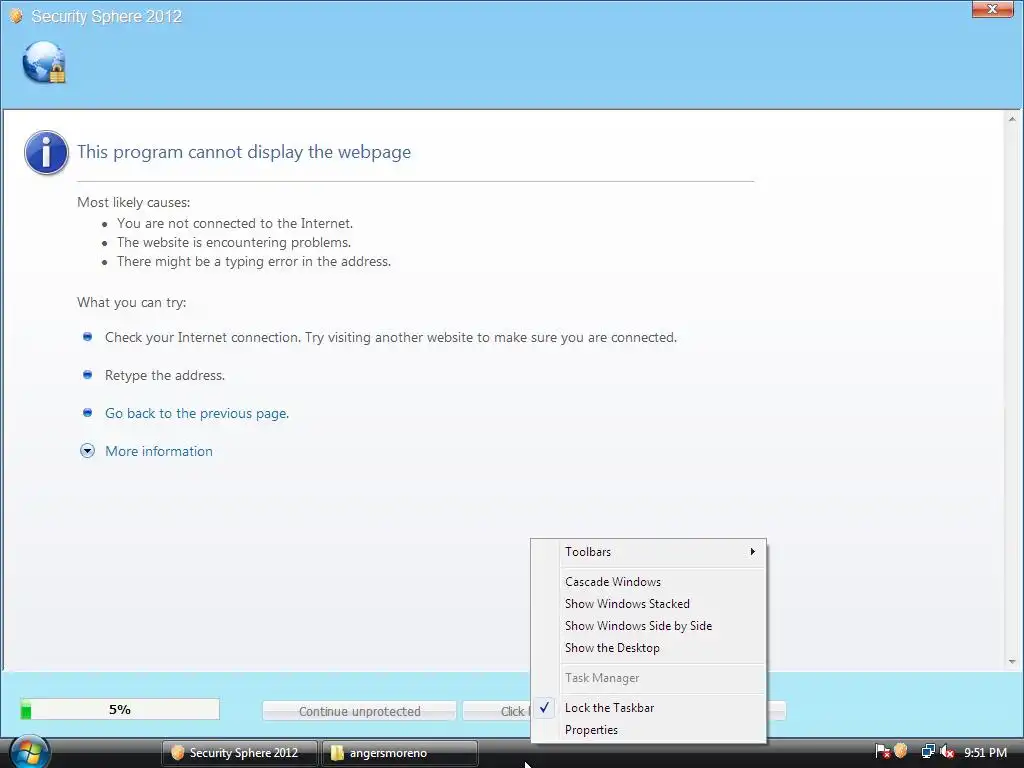Click text The website is encountering problems

(x=234, y=242)
